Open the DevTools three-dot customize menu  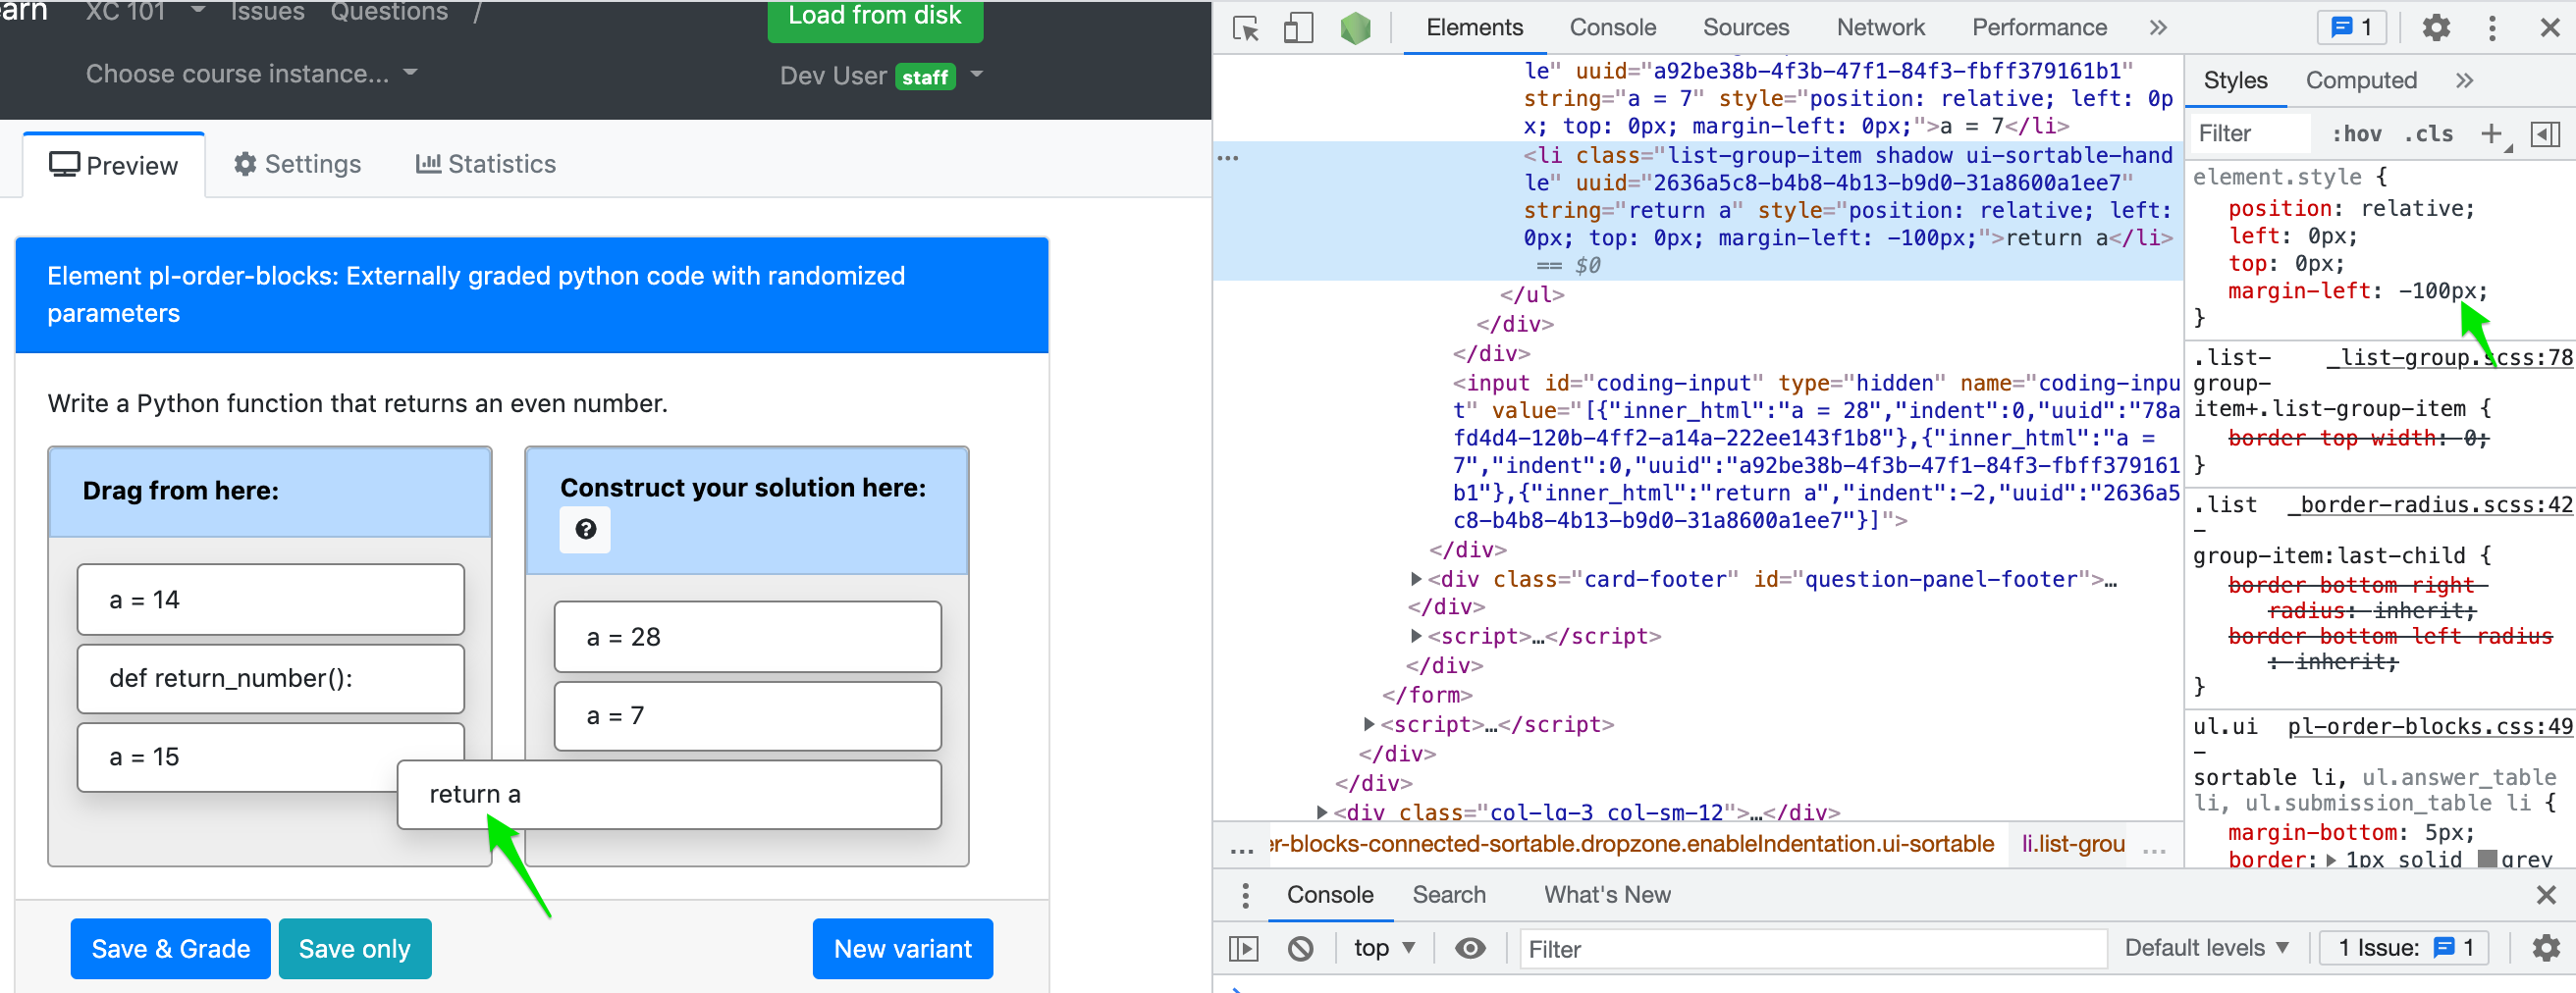click(x=2492, y=28)
